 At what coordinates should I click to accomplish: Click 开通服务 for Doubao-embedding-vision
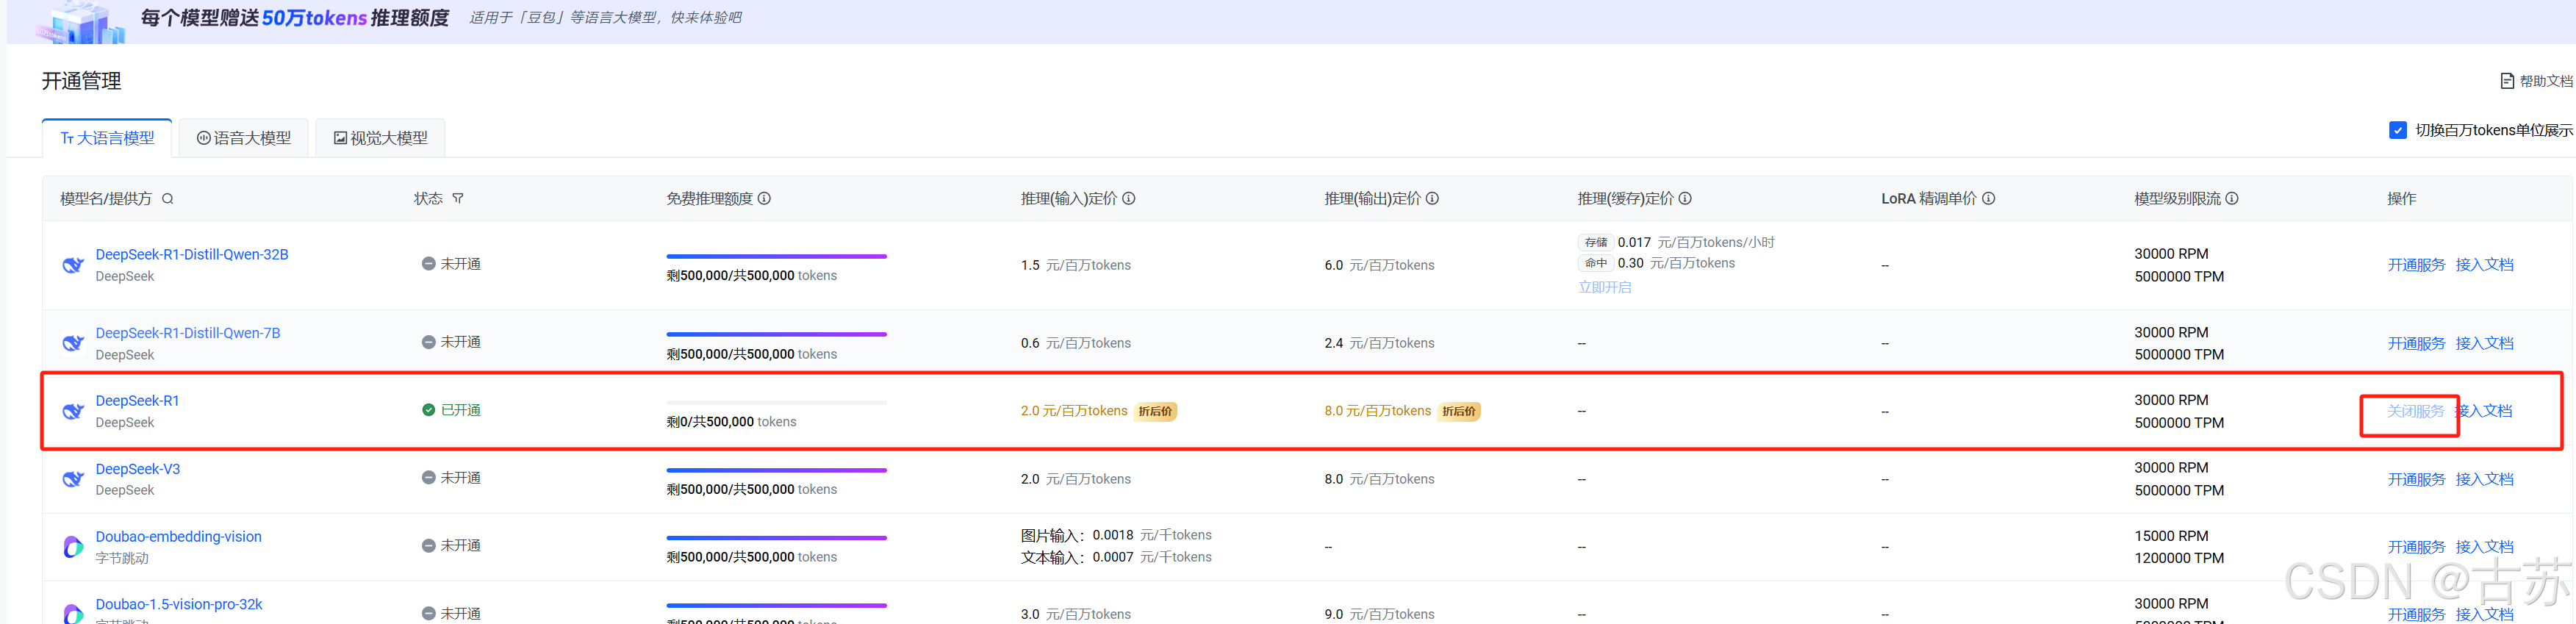tap(2416, 547)
